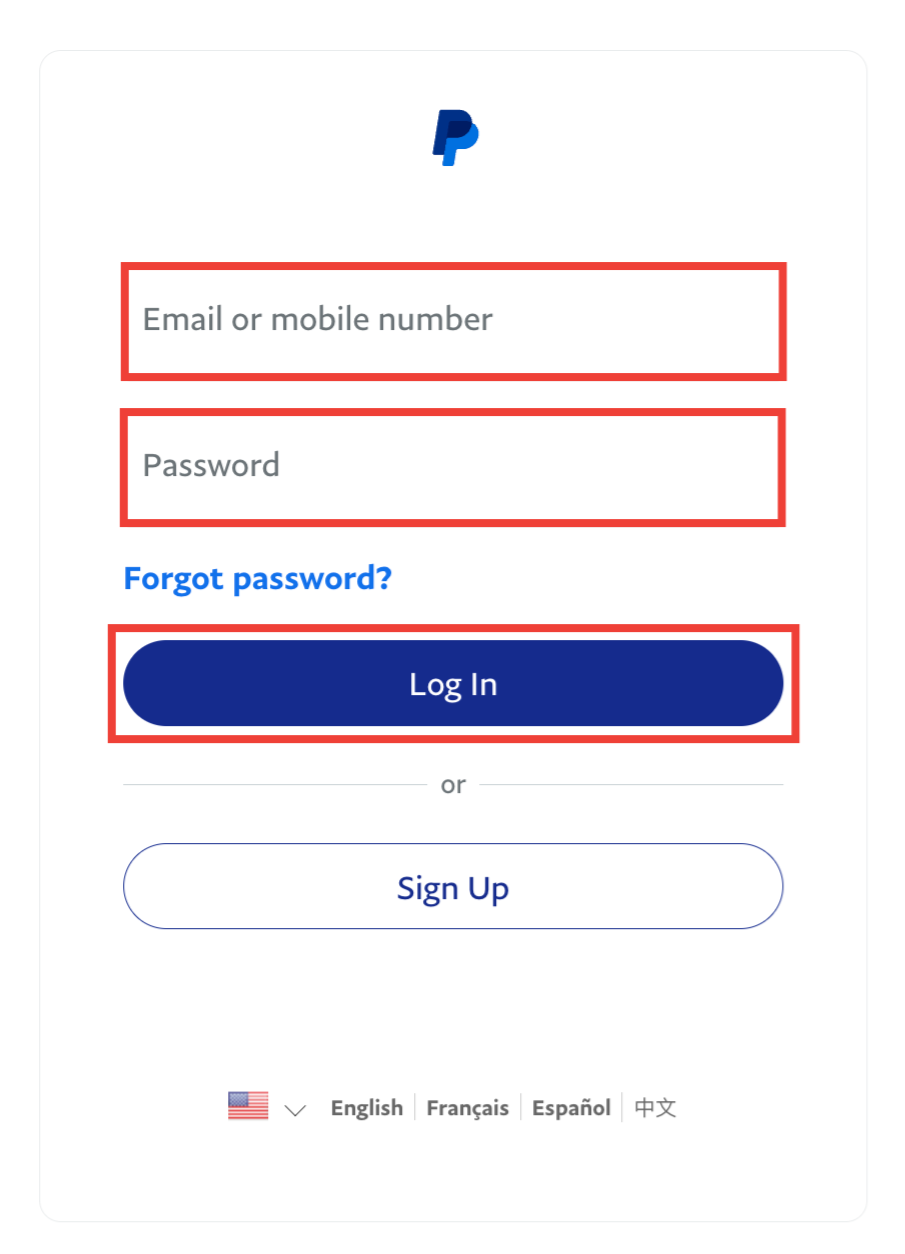Click the Sign Up button
This screenshot has height=1254, width=905.
click(453, 887)
